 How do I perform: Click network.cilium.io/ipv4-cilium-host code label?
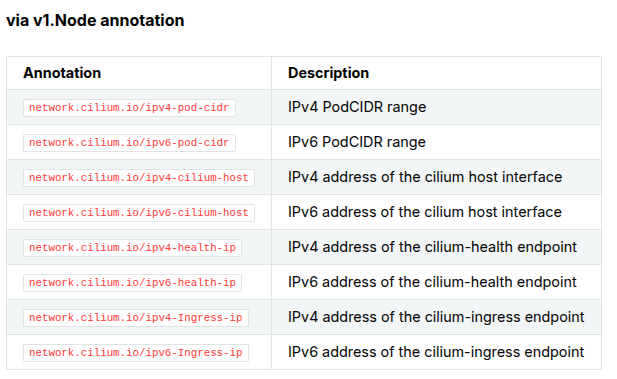coord(139,178)
